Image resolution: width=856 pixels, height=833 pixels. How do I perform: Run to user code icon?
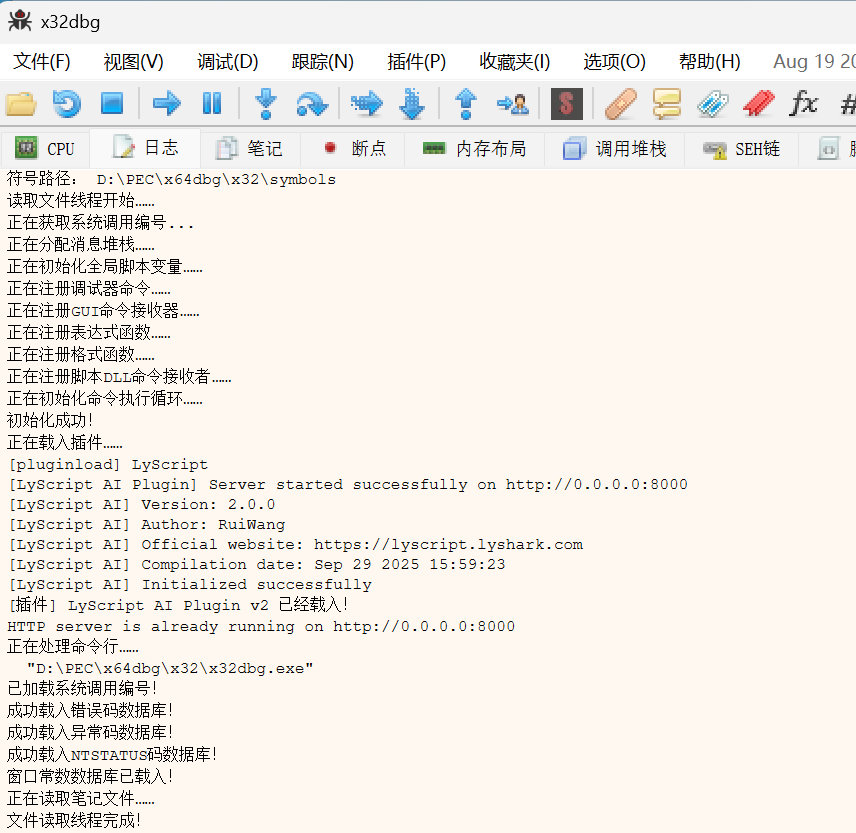pos(512,103)
